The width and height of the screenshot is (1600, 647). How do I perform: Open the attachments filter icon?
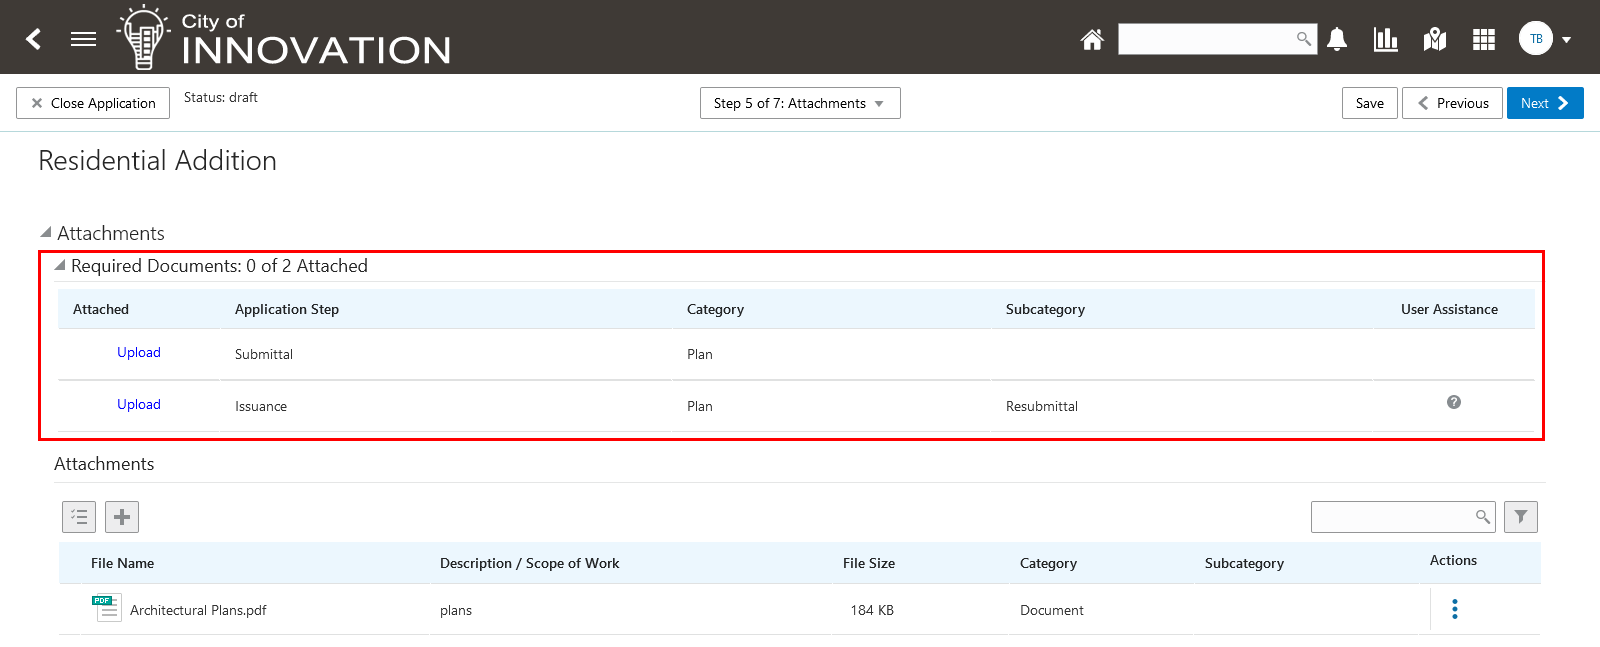pos(1521,517)
